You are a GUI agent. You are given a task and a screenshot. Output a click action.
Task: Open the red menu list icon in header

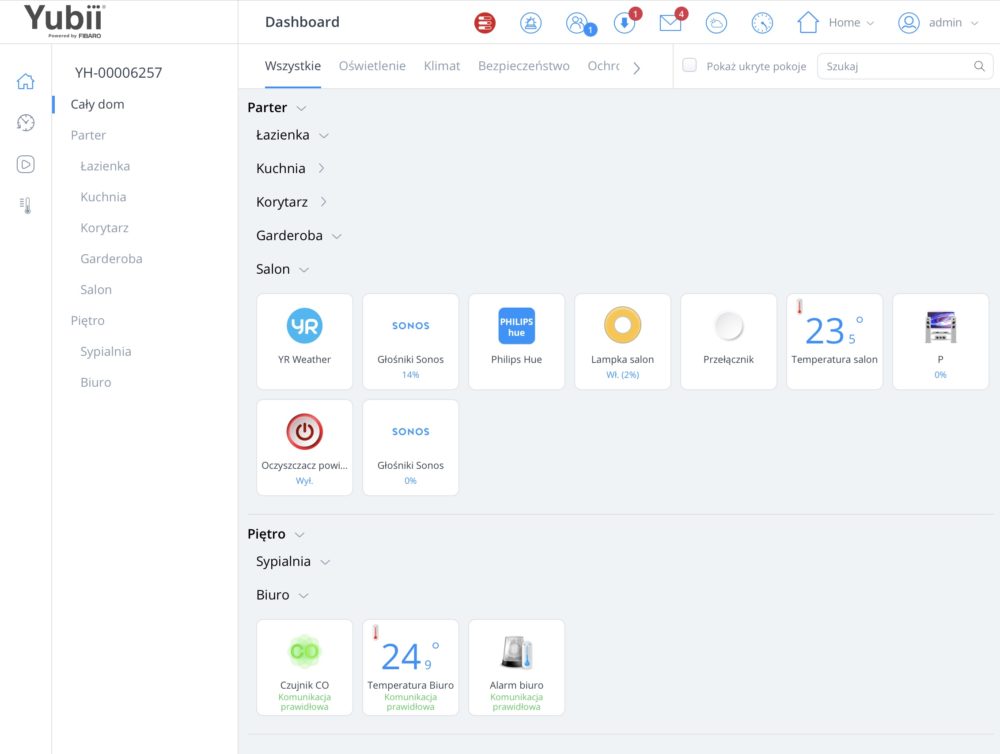tap(485, 23)
